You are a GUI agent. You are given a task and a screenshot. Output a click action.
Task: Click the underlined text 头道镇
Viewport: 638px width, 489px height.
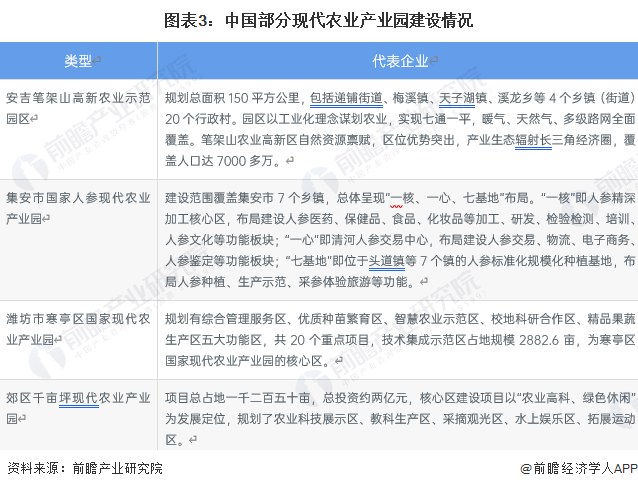(387, 261)
